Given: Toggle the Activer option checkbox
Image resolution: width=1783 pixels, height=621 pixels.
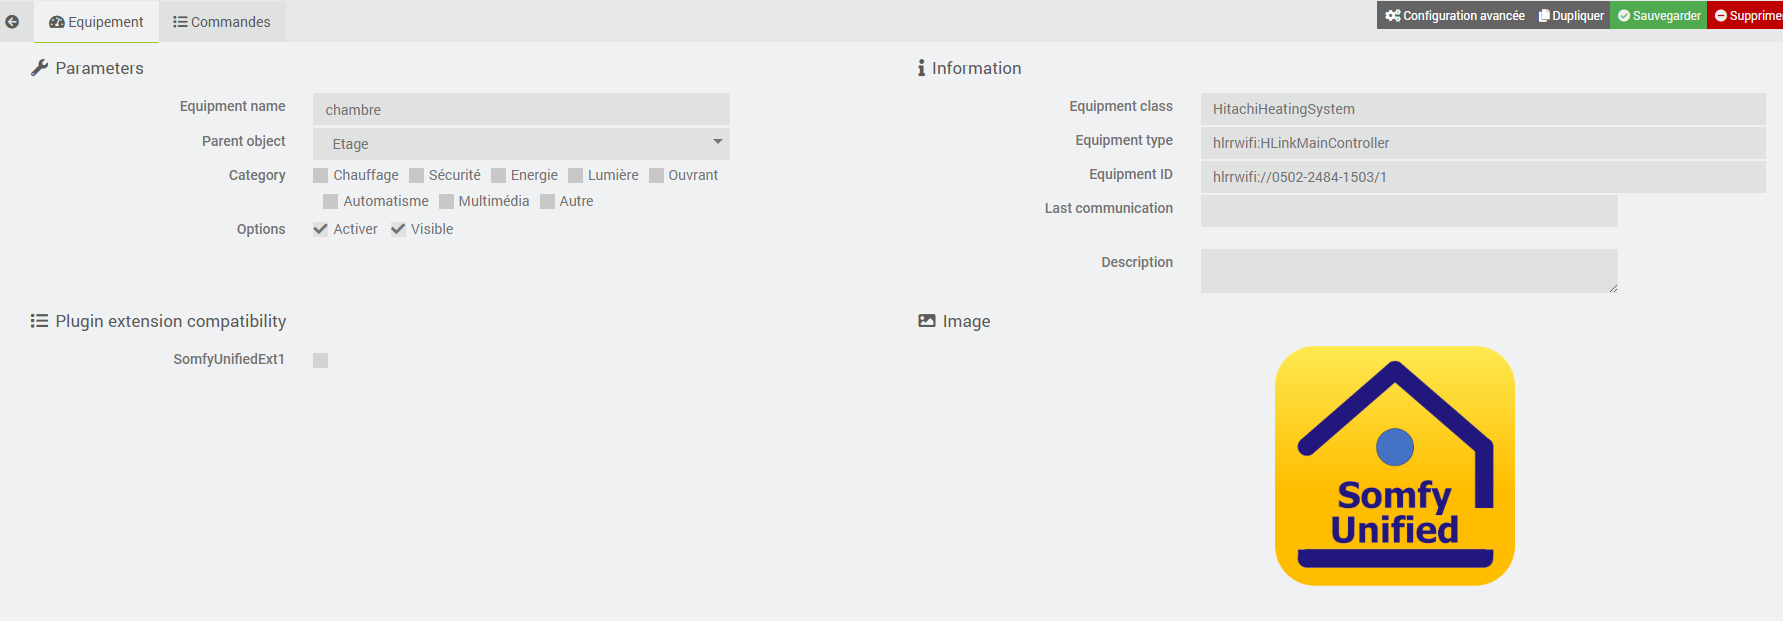Looking at the screenshot, I should pyautogui.click(x=321, y=229).
